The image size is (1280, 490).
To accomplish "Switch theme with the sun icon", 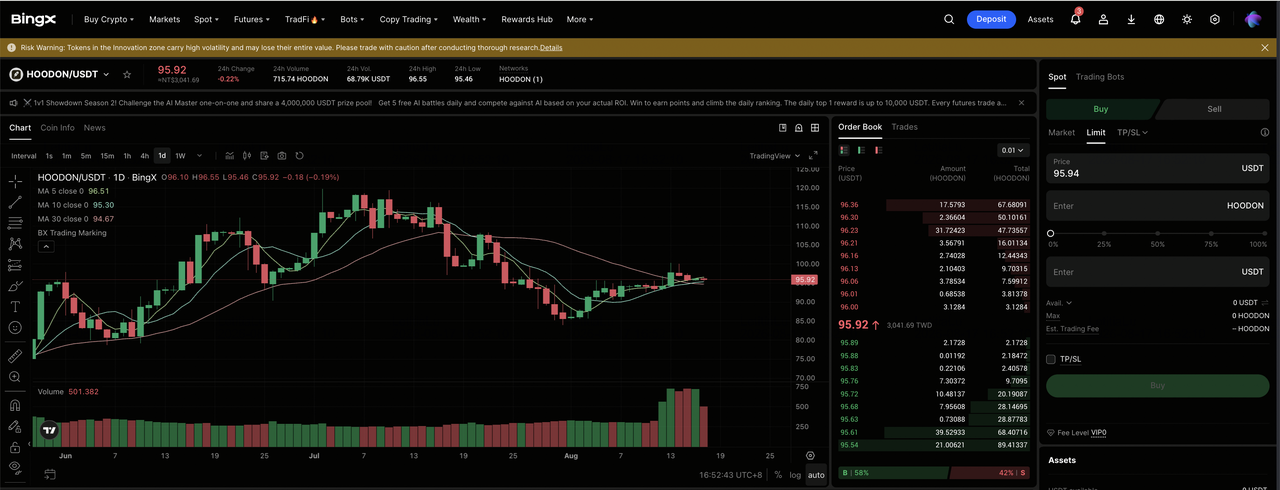I will [1187, 19].
